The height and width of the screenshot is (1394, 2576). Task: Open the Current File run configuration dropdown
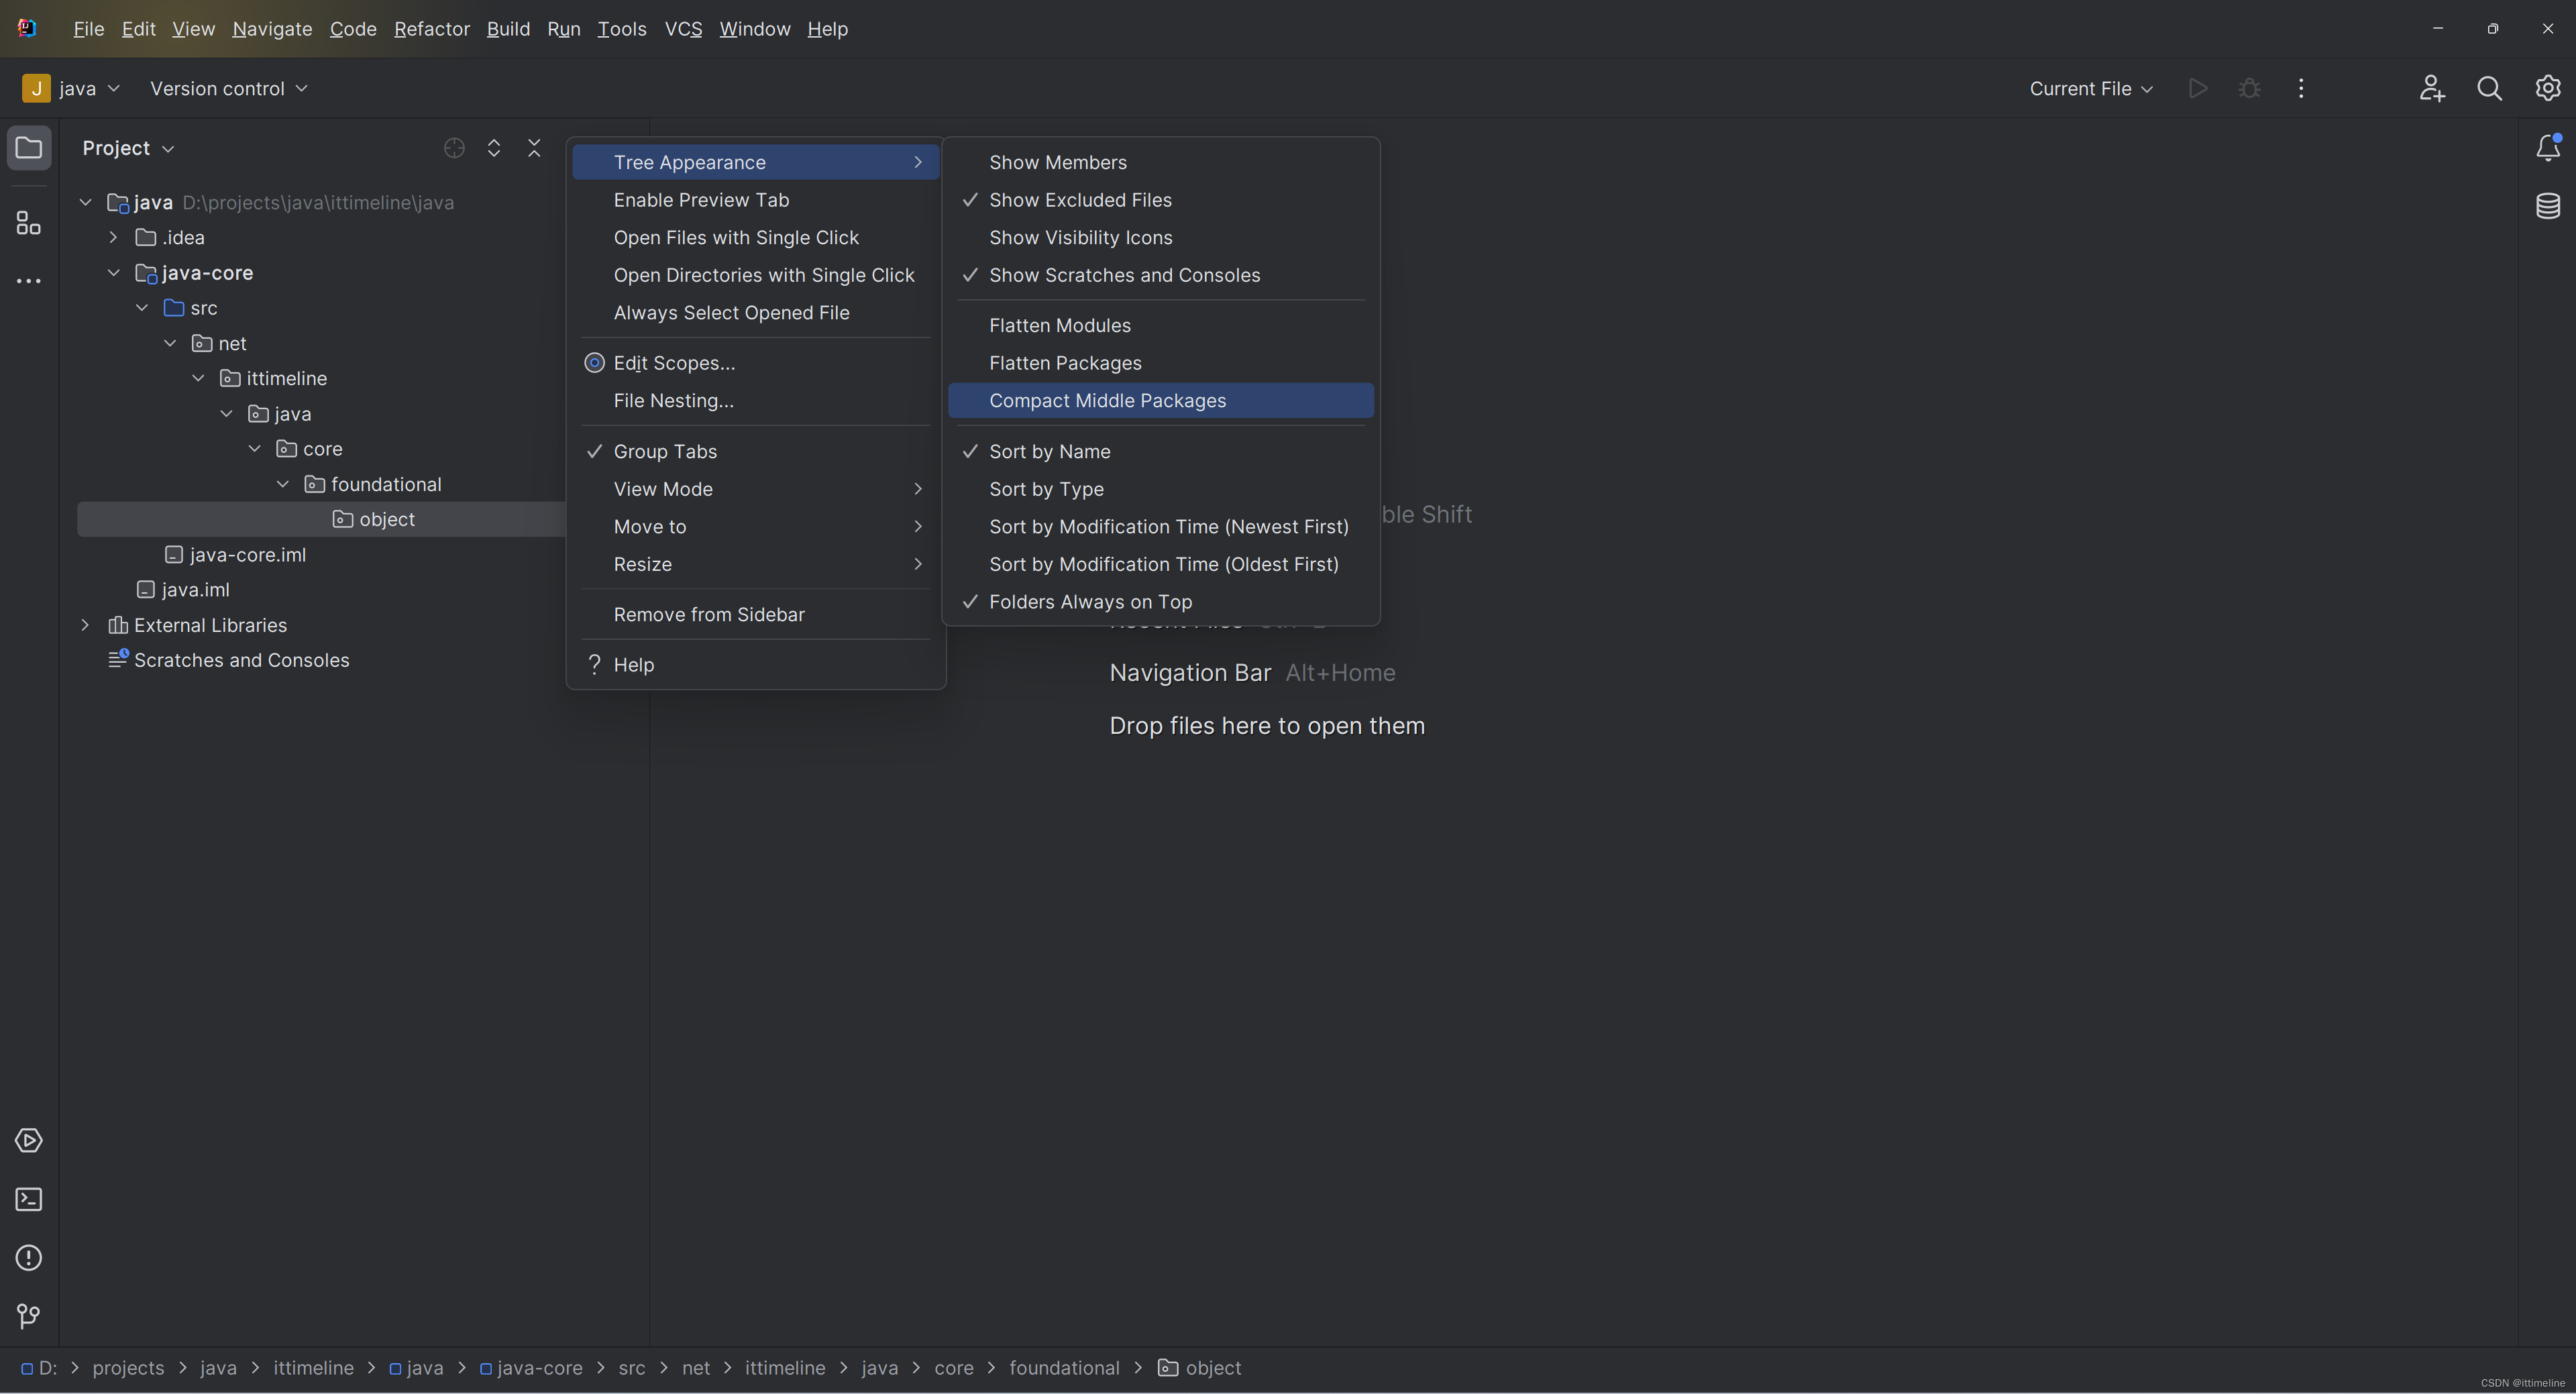2091,89
